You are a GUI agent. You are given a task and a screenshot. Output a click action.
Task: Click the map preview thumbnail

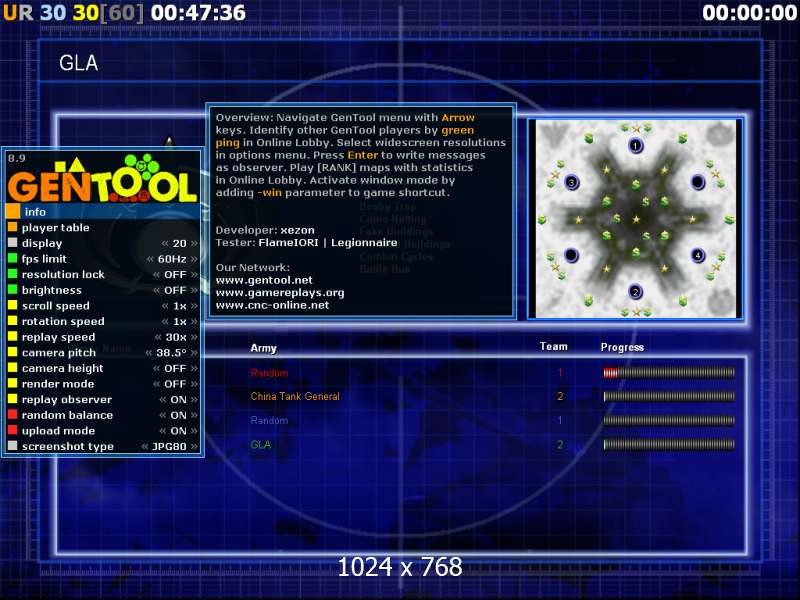[635, 219]
